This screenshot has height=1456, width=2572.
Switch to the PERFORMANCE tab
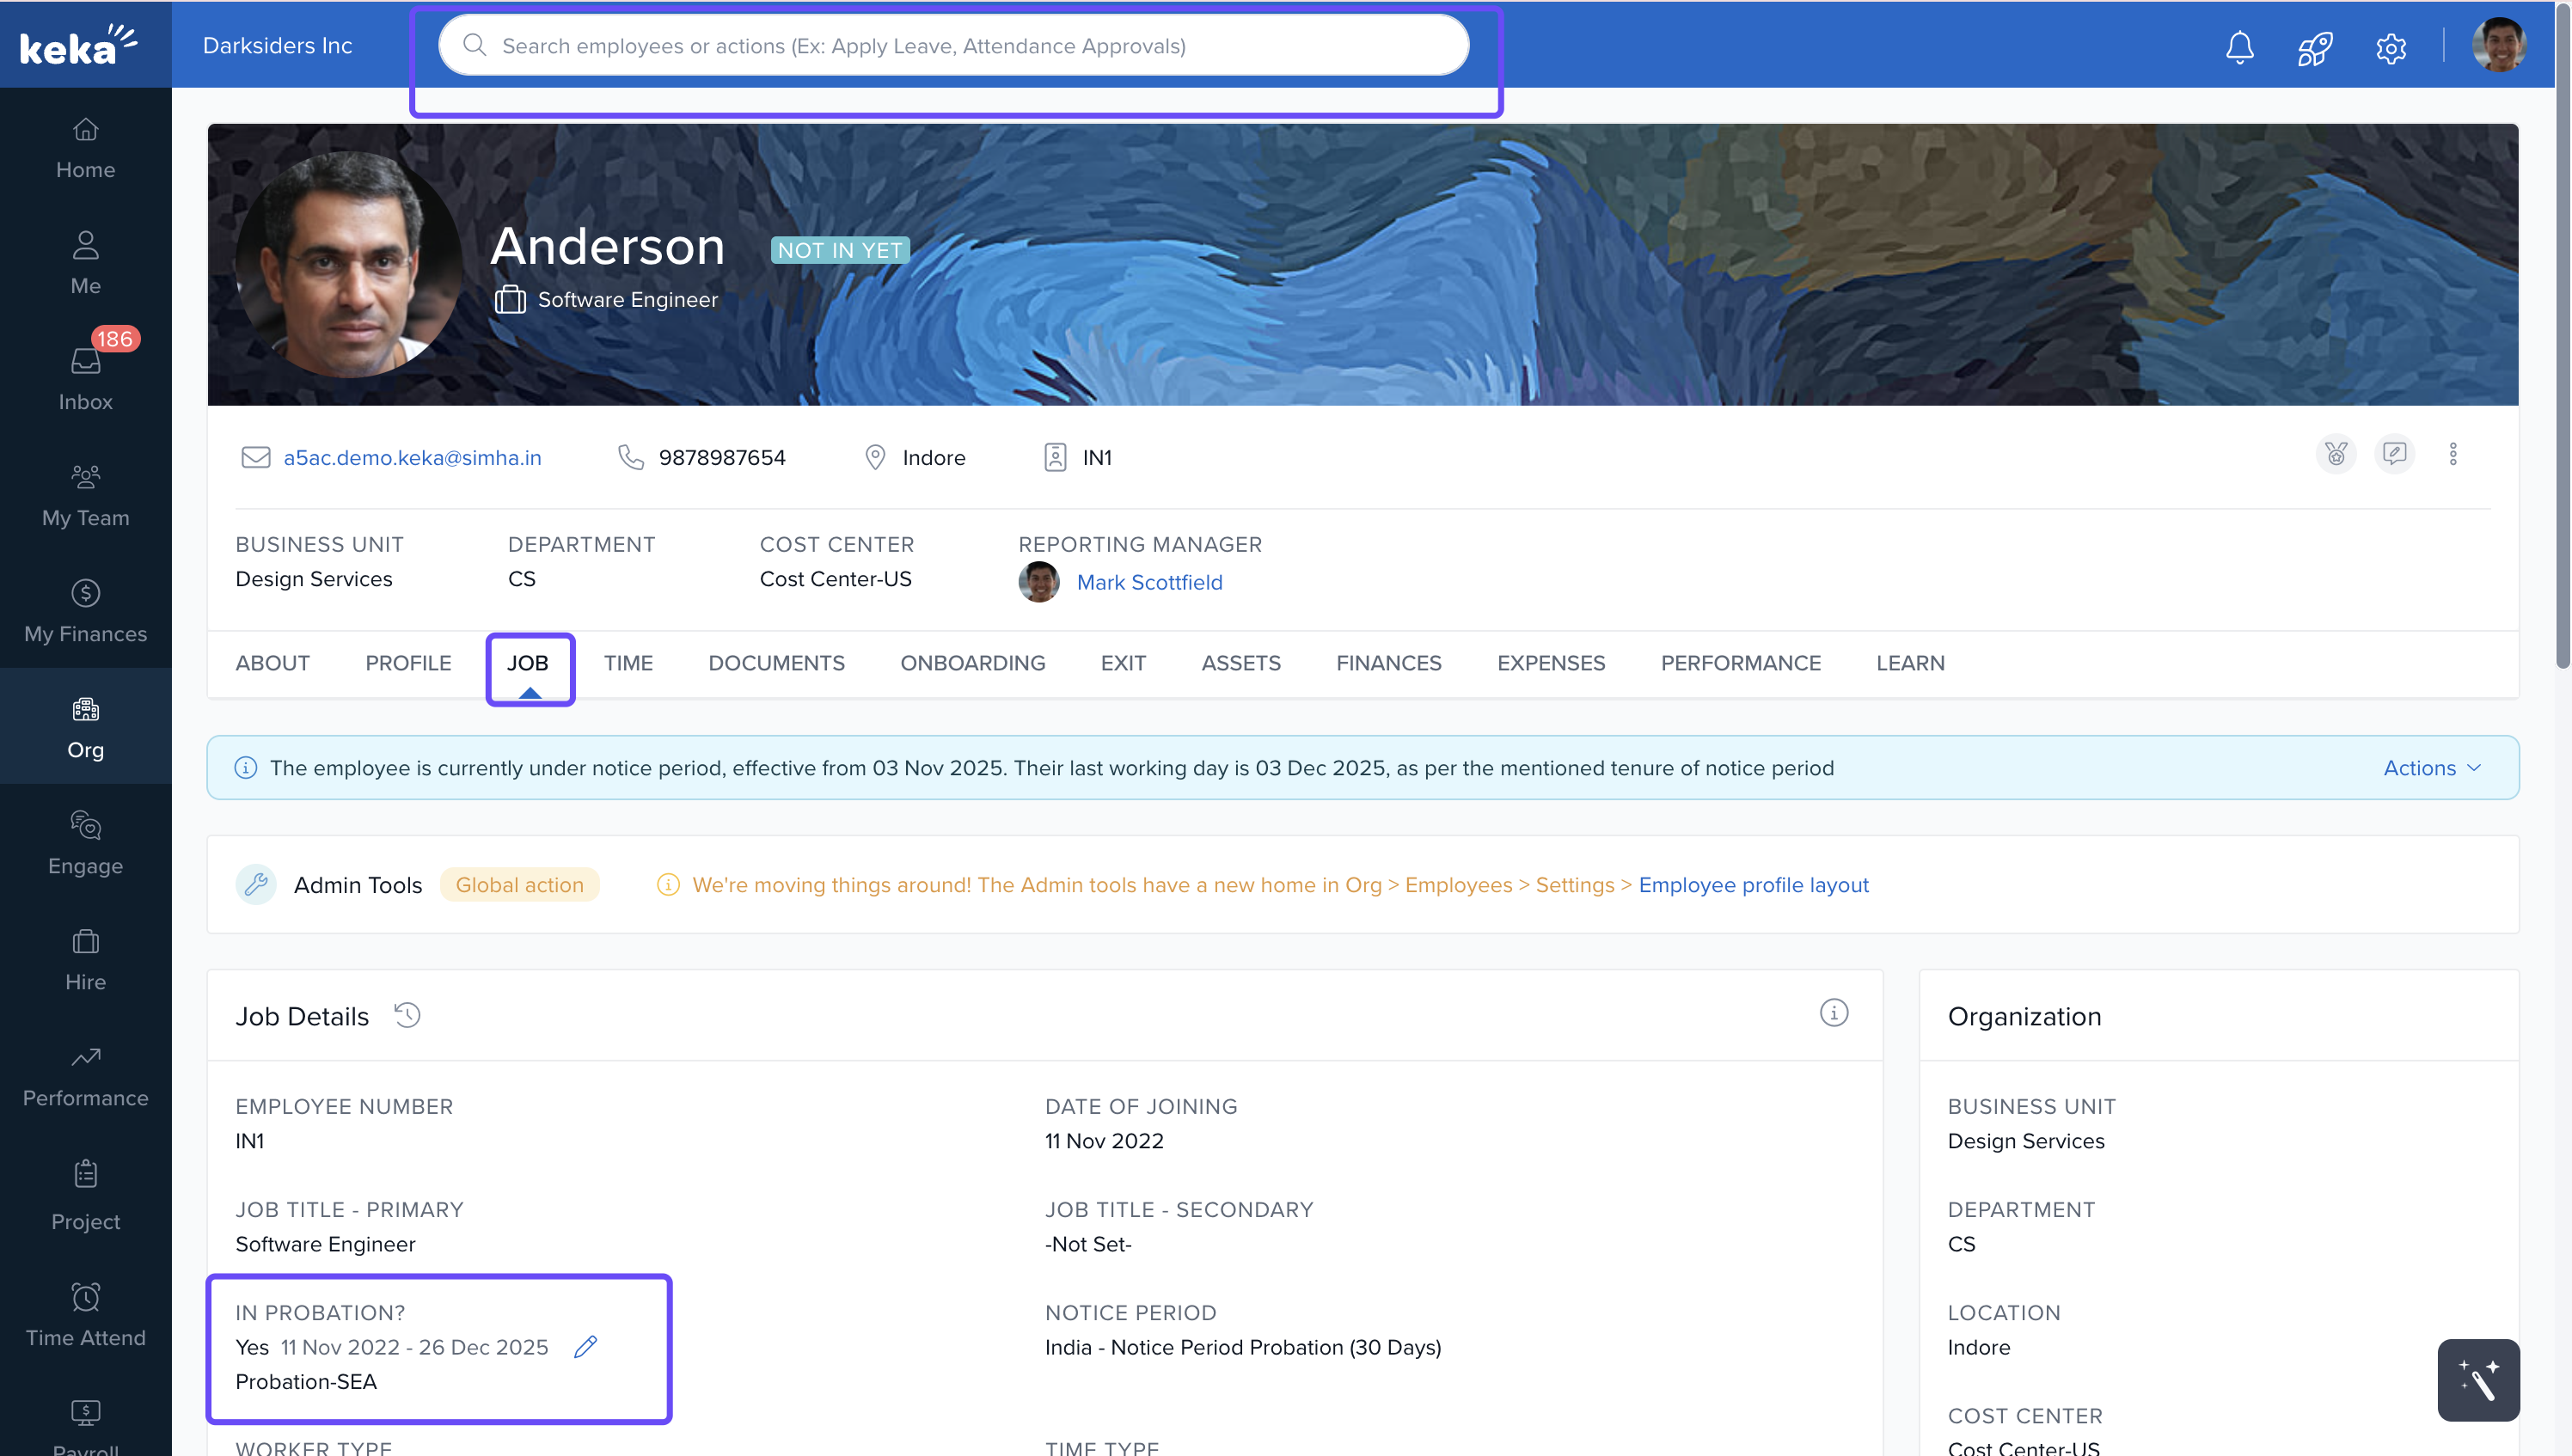(1740, 663)
